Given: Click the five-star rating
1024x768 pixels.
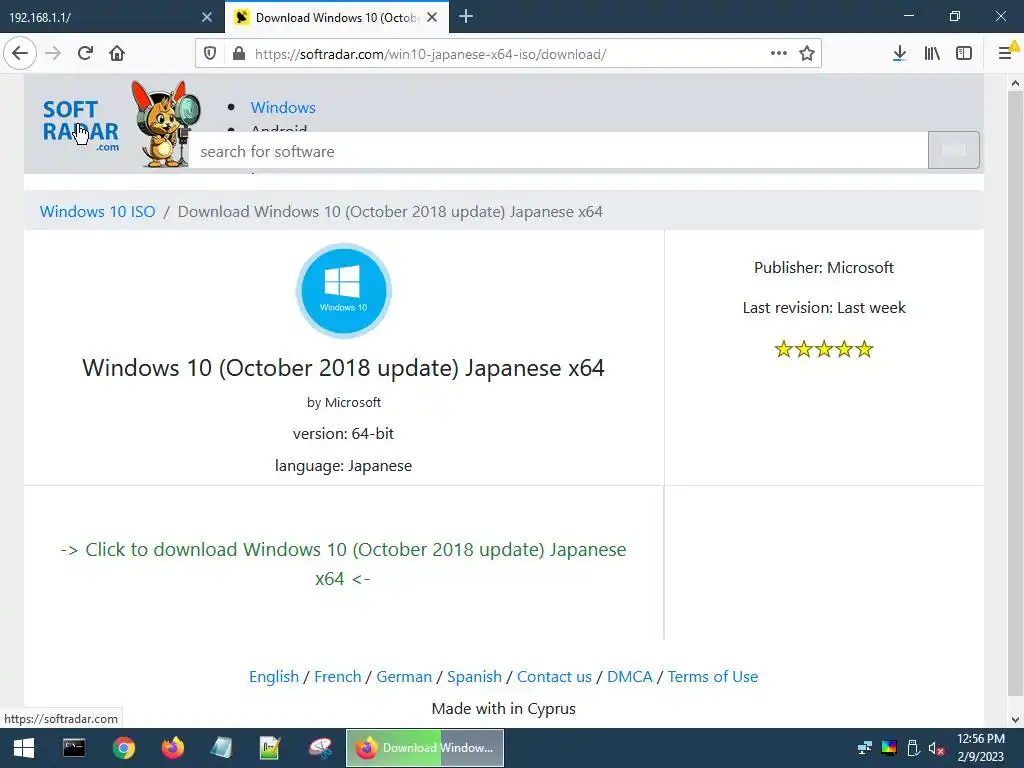Looking at the screenshot, I should click(x=824, y=349).
